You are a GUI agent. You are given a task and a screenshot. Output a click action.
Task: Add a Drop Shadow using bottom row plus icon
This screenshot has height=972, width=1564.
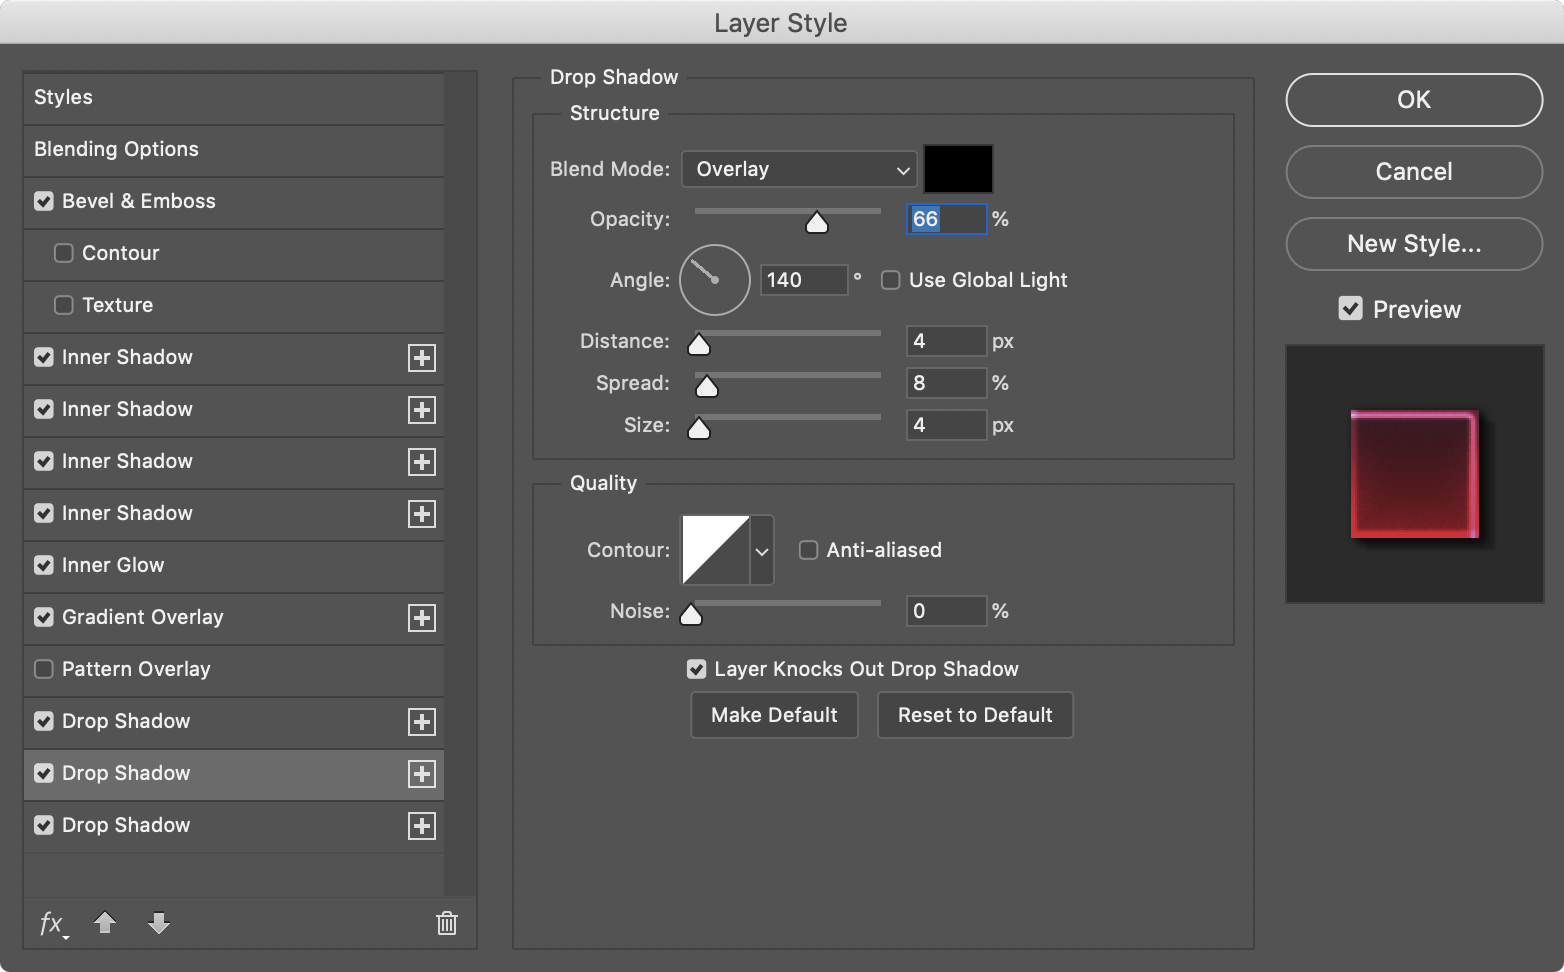[422, 826]
